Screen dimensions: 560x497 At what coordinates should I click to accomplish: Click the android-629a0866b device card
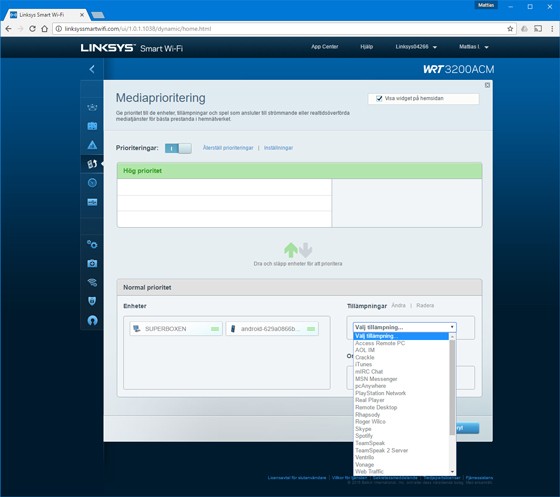pyautogui.click(x=272, y=328)
